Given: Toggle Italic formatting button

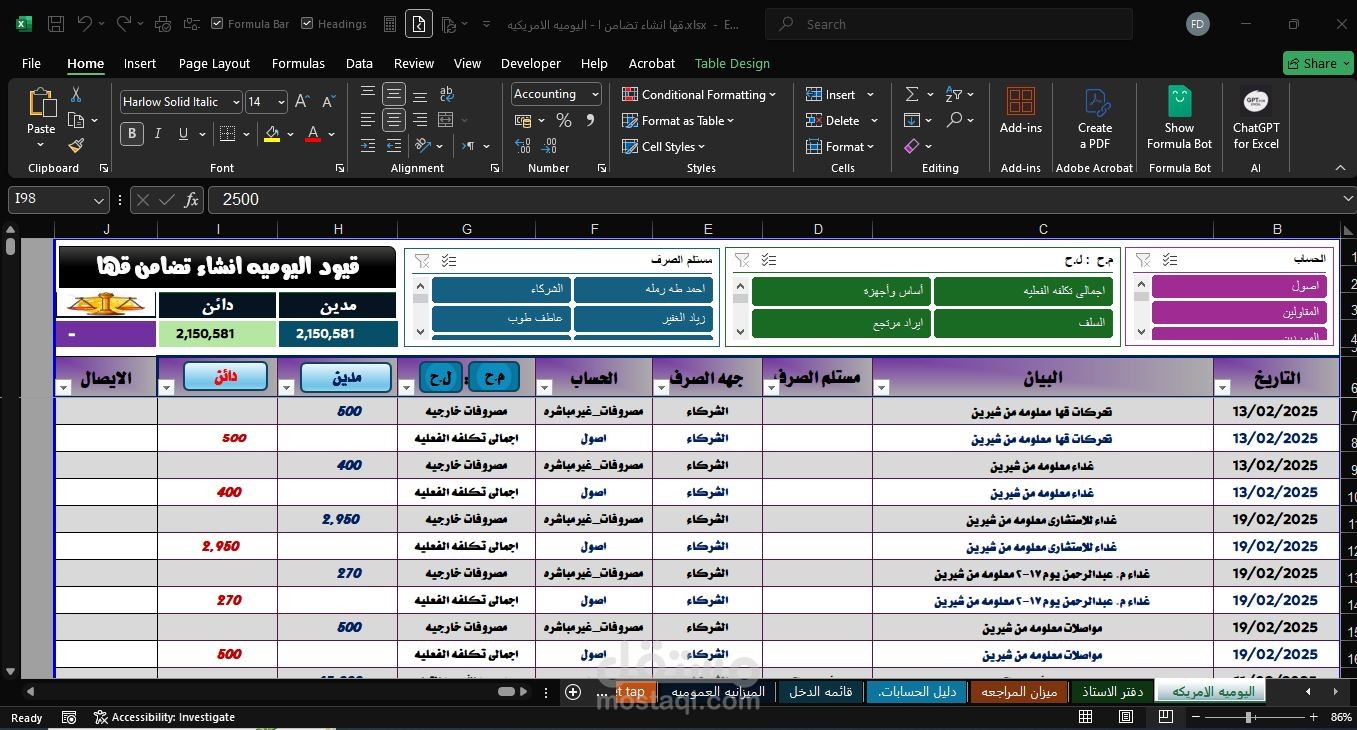Looking at the screenshot, I should tap(159, 134).
